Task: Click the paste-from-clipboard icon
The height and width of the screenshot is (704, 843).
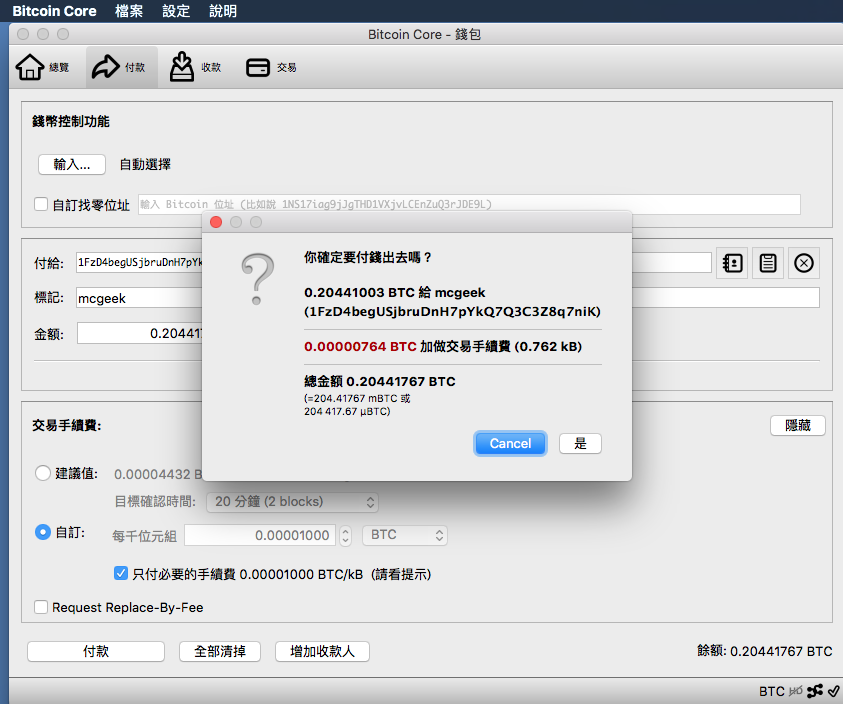Action: pyautogui.click(x=768, y=263)
